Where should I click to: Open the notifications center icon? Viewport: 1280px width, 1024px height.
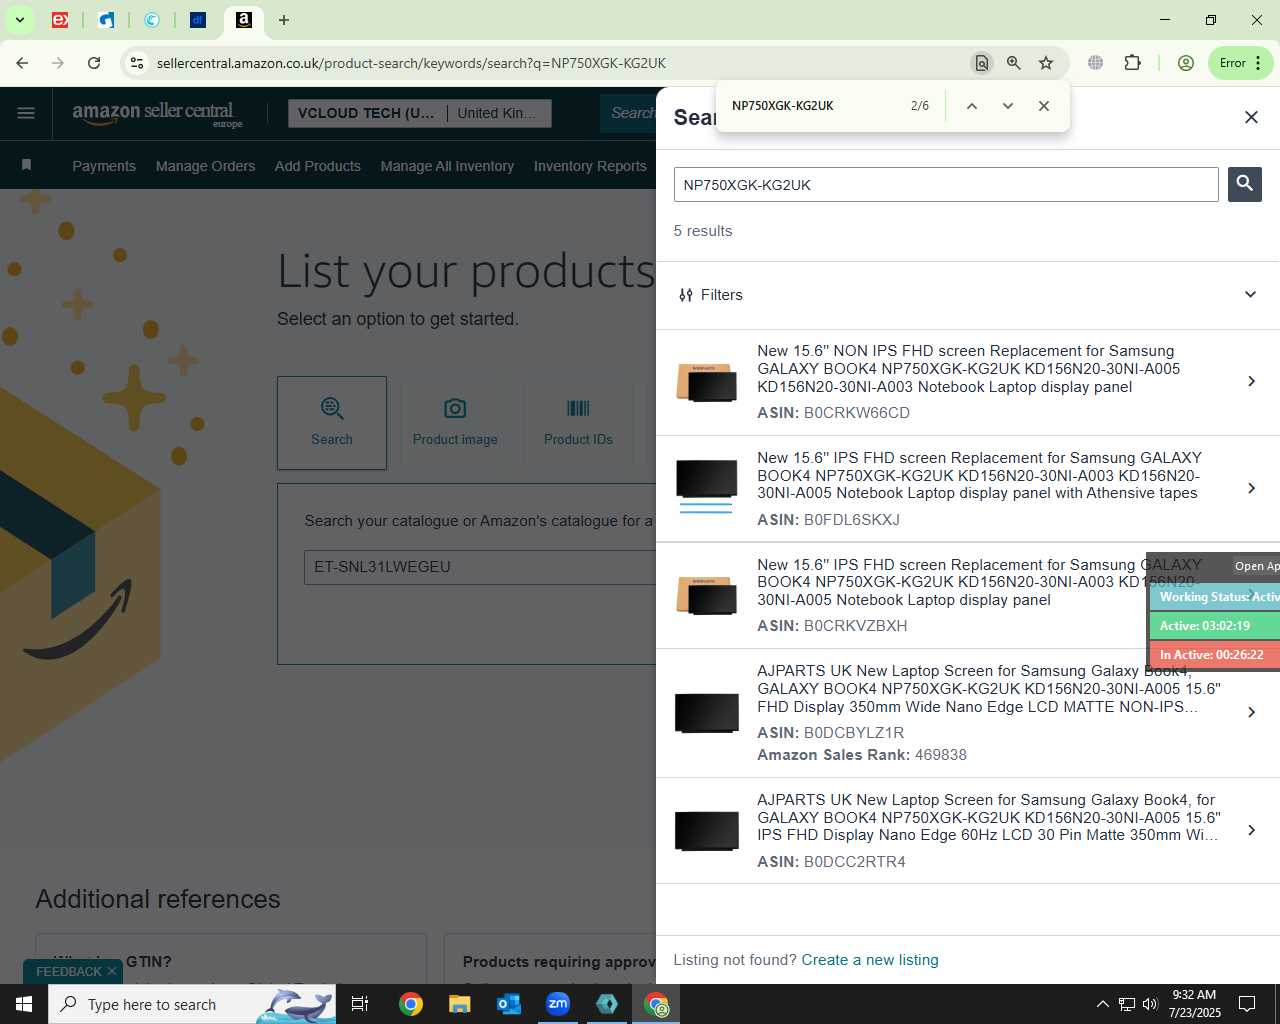(1247, 1004)
